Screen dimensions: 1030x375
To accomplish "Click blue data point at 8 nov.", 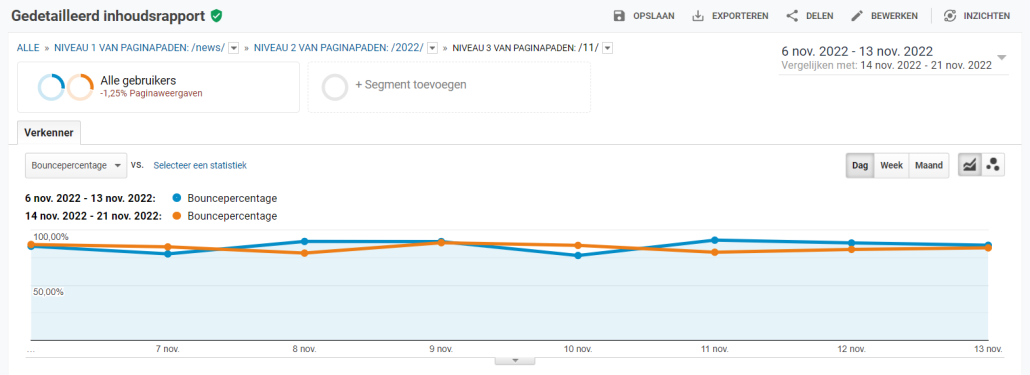I will (304, 242).
